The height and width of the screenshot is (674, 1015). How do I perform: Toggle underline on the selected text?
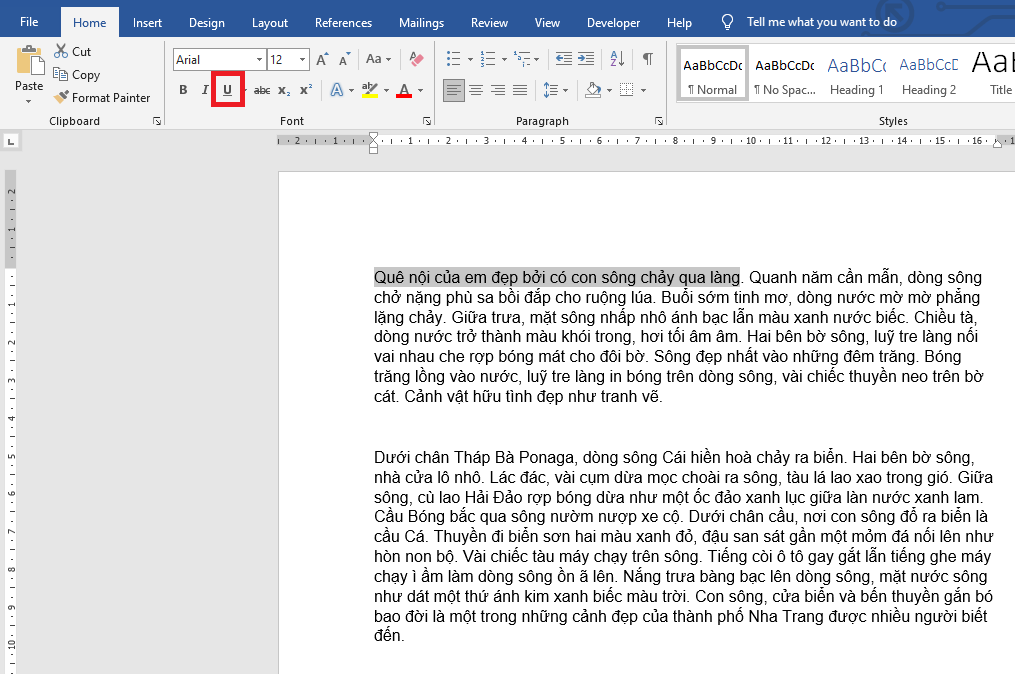tap(227, 91)
